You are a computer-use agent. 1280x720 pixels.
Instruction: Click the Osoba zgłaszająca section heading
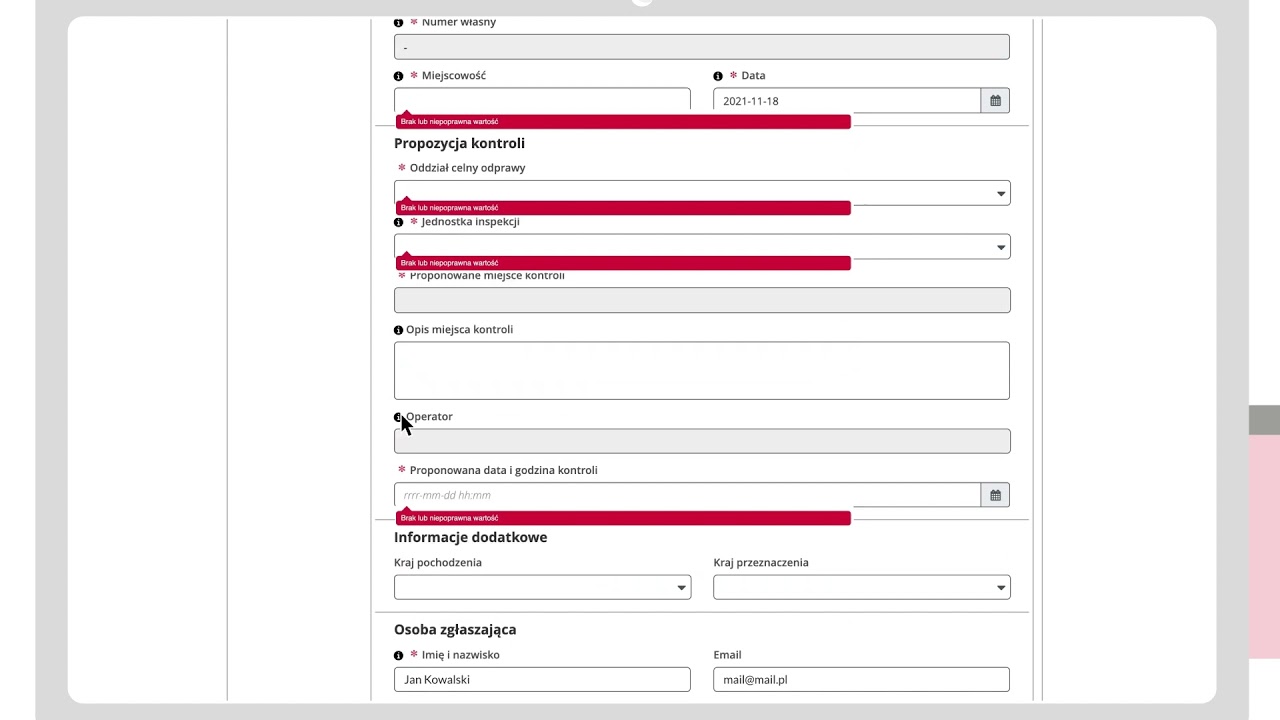(455, 630)
